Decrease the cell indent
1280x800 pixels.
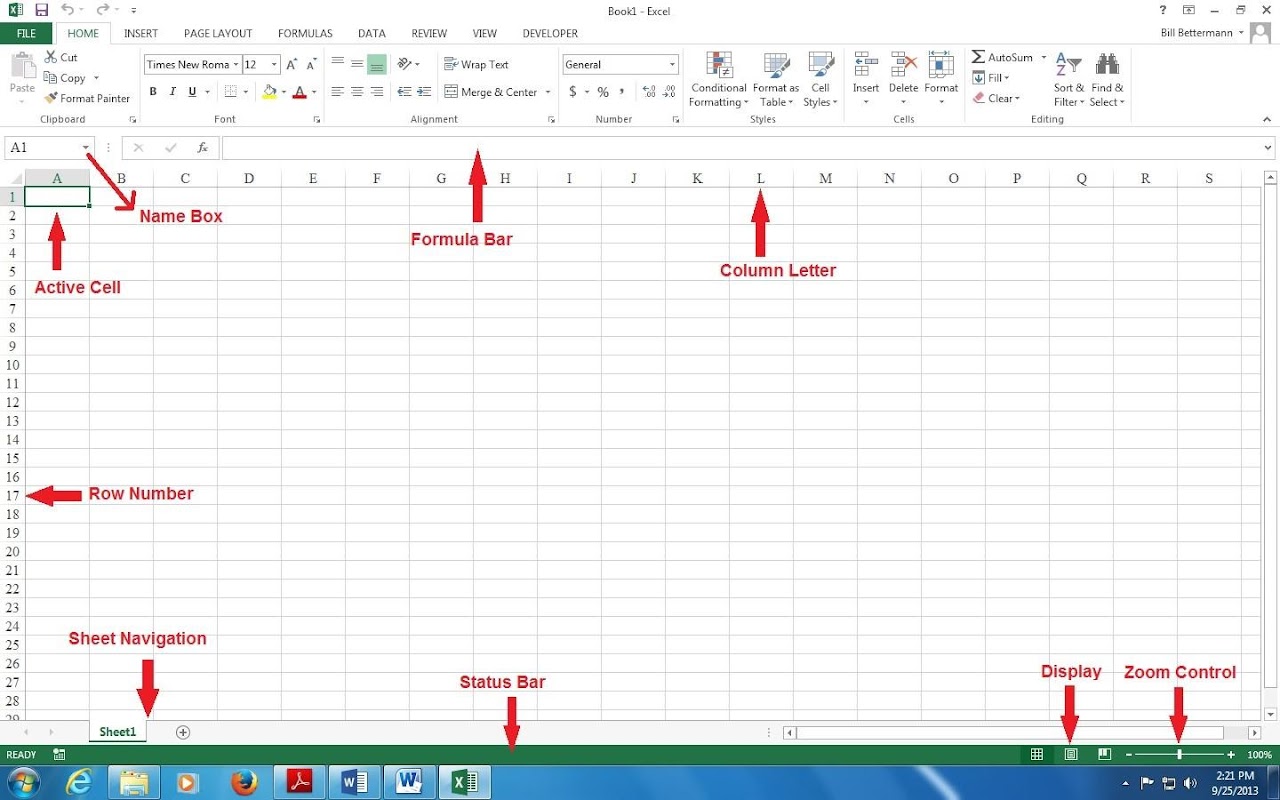[x=404, y=92]
